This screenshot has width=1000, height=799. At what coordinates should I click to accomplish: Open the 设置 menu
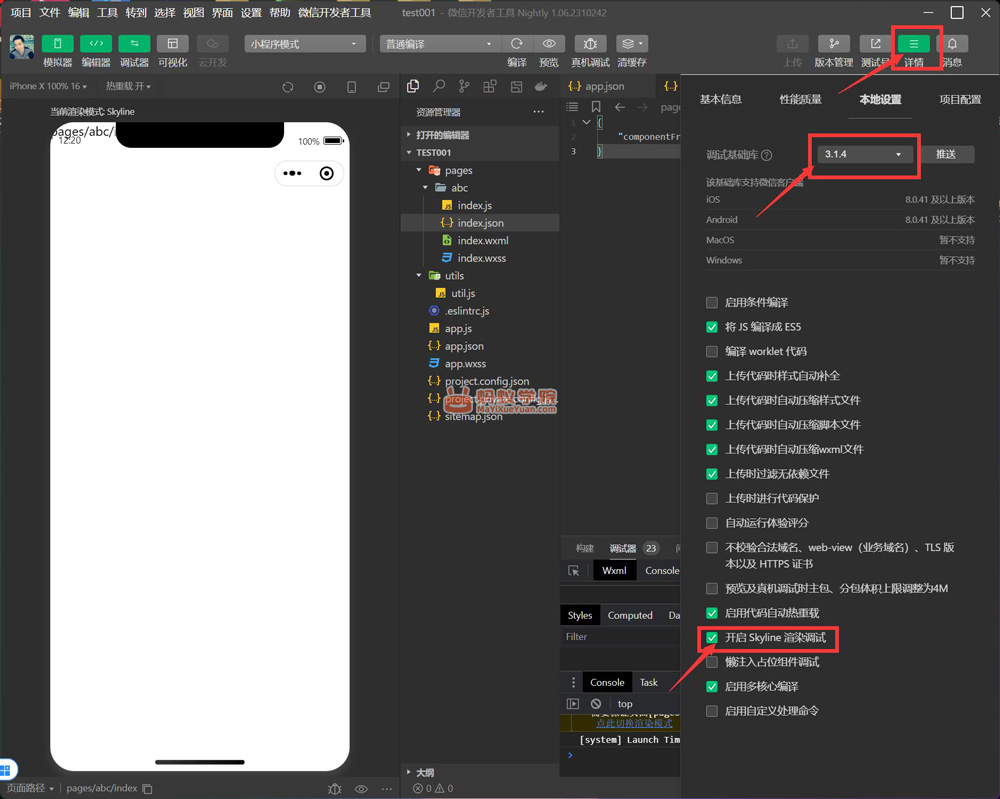(x=251, y=12)
